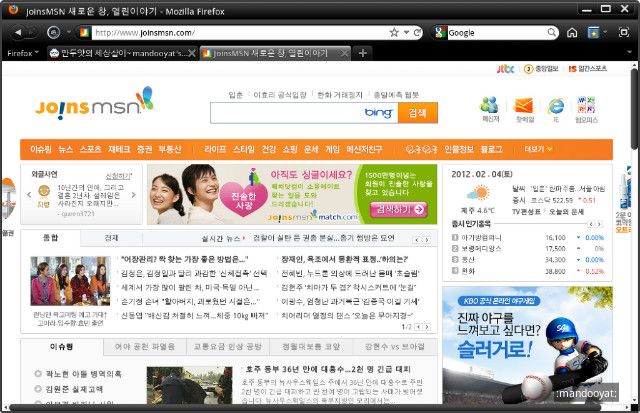Go to next page of headlines (1/2)
Viewport: 640px width, 413px height.
click(427, 327)
